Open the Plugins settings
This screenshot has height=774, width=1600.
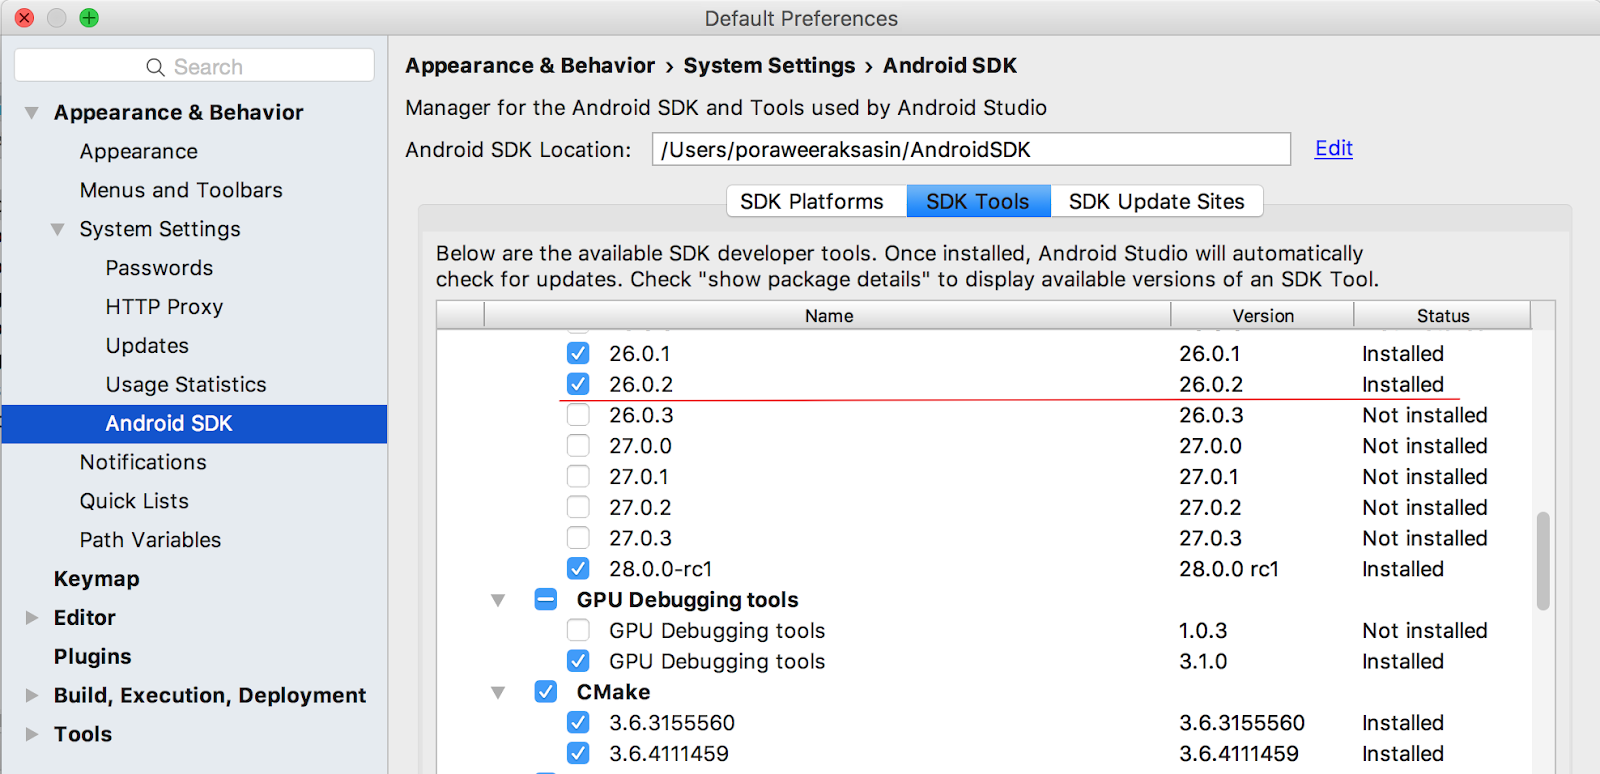click(x=92, y=657)
